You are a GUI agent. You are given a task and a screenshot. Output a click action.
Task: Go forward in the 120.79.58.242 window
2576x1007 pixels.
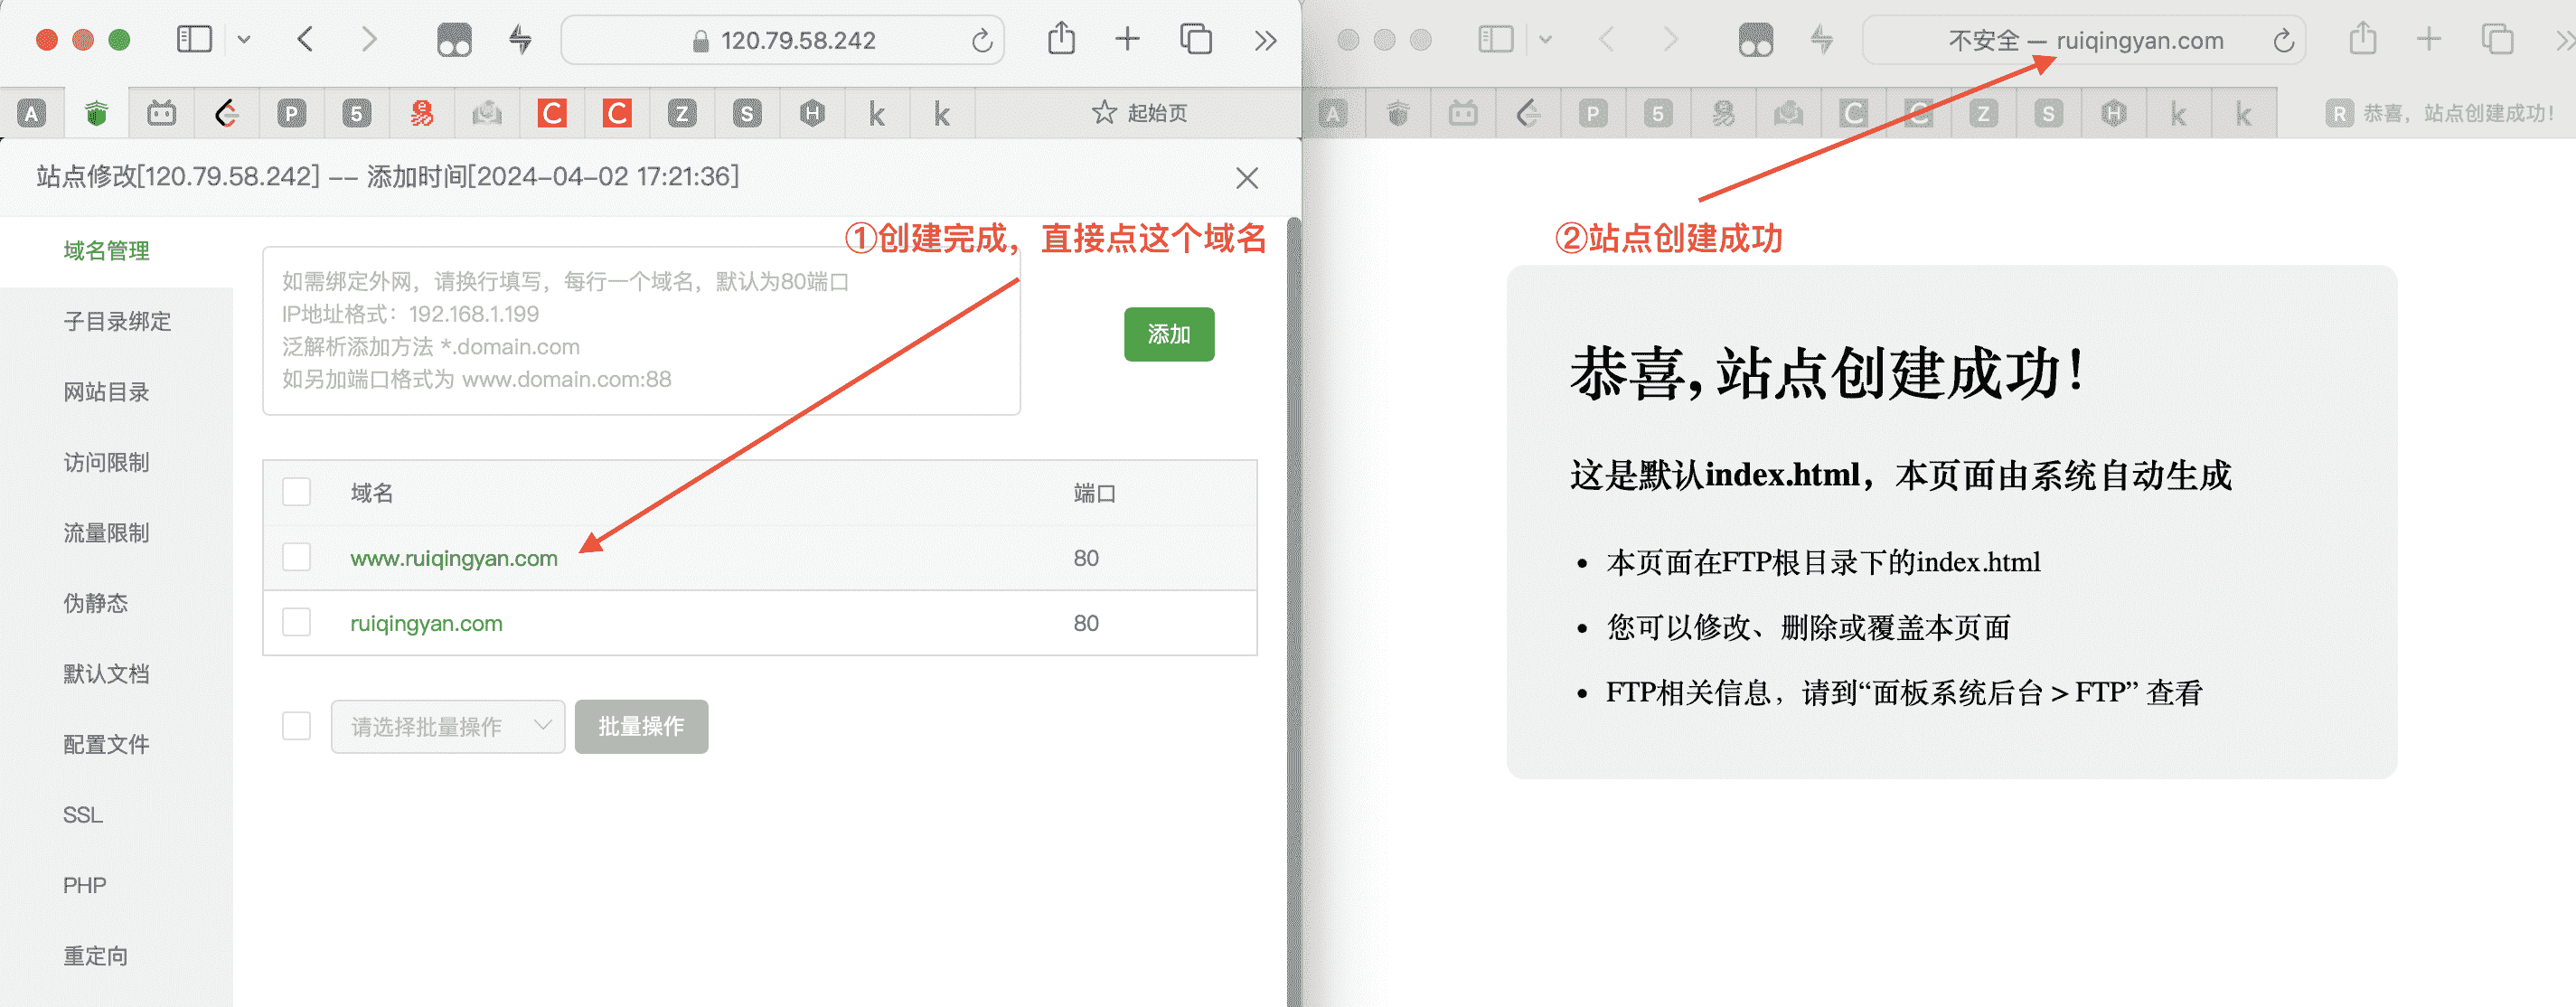pyautogui.click(x=369, y=40)
